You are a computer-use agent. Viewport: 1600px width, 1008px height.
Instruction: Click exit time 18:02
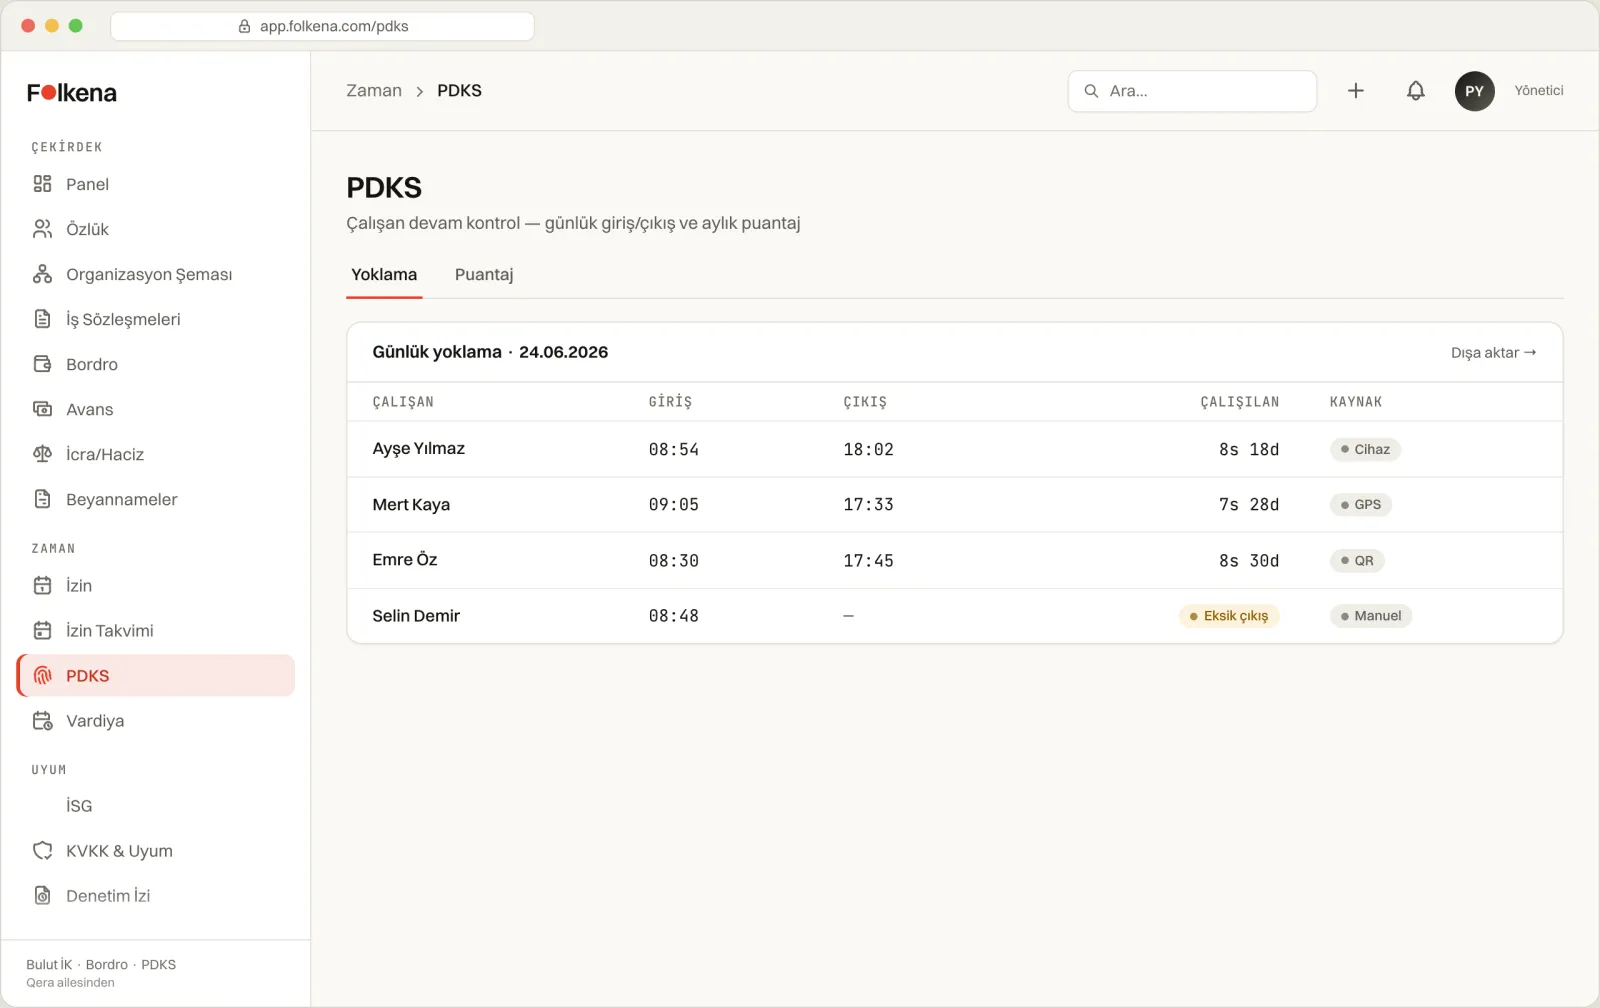(x=868, y=450)
